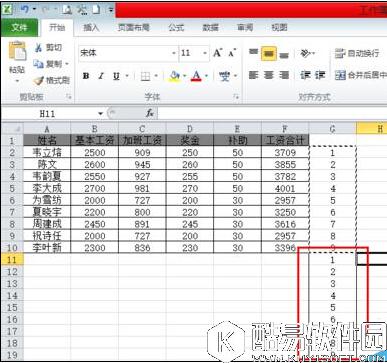Increase font size with large A icon

point(217,53)
